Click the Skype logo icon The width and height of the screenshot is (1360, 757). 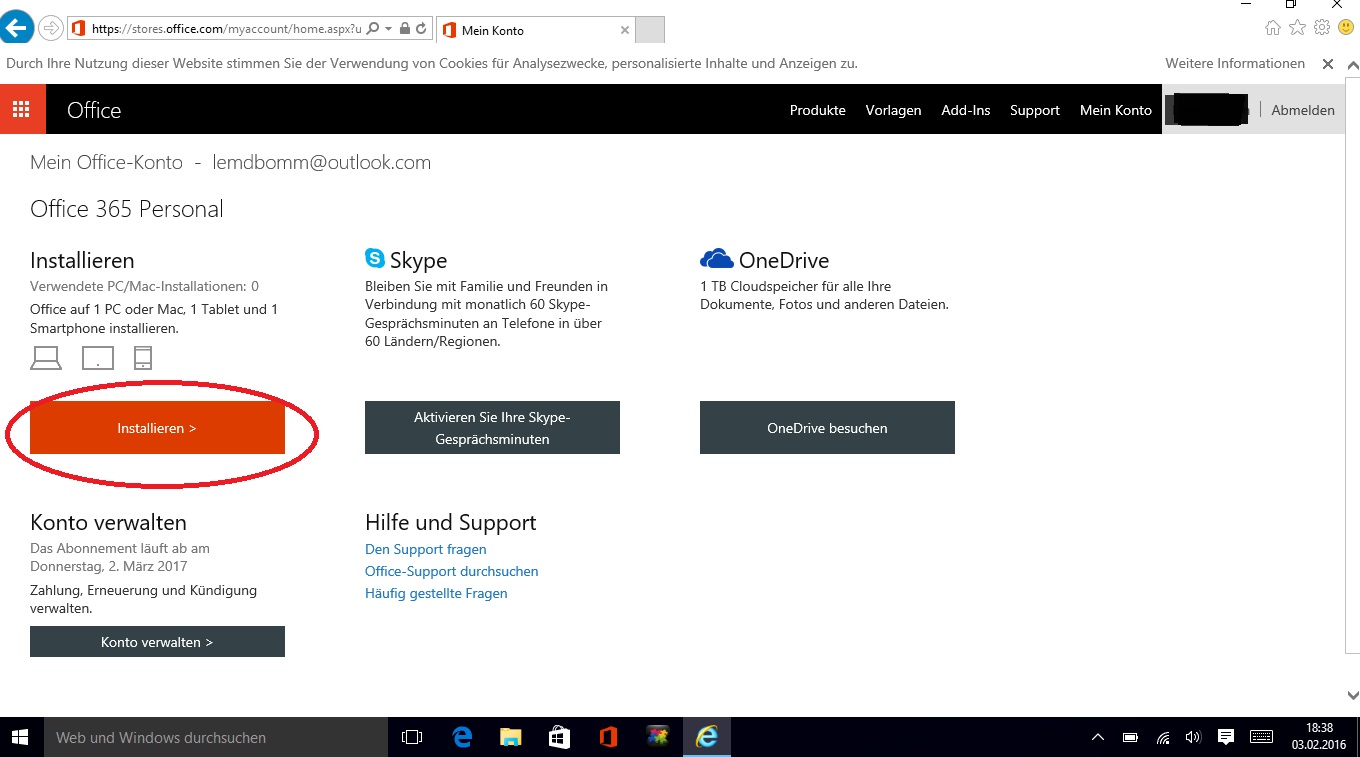tap(374, 258)
